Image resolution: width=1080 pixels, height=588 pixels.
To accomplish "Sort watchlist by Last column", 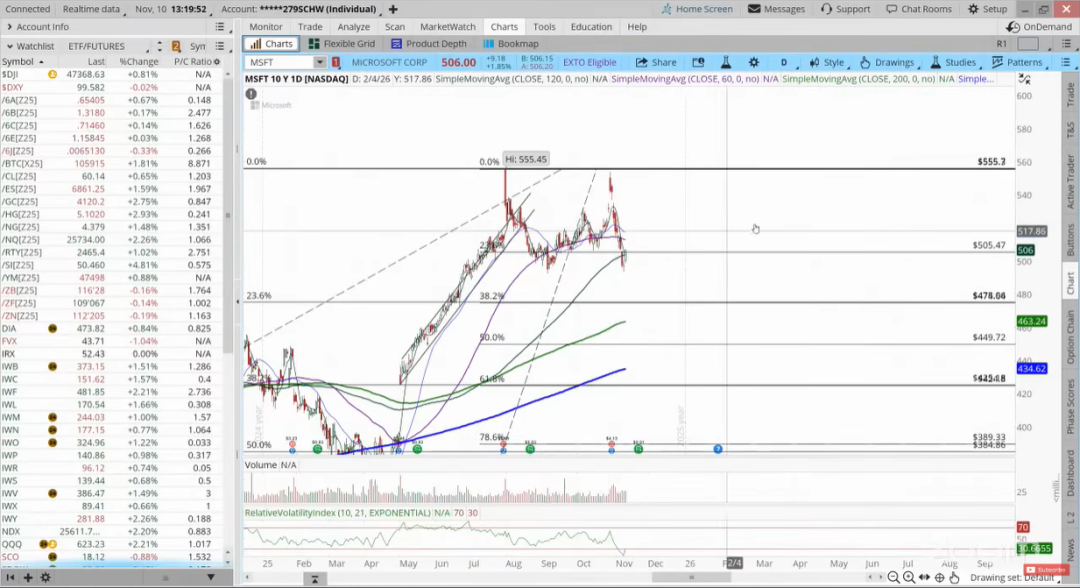I will pos(96,61).
